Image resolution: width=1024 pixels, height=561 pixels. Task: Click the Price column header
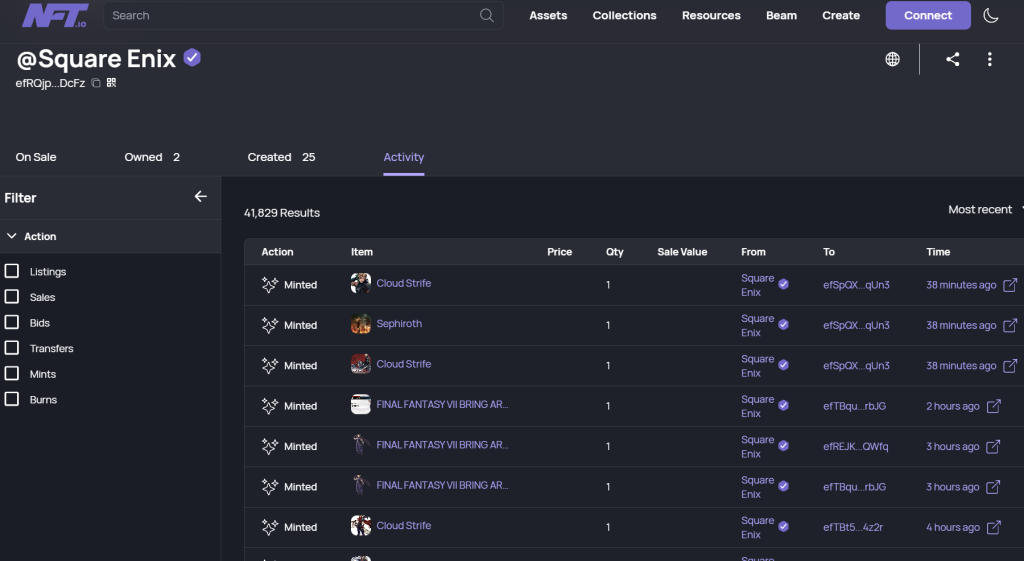tap(560, 252)
